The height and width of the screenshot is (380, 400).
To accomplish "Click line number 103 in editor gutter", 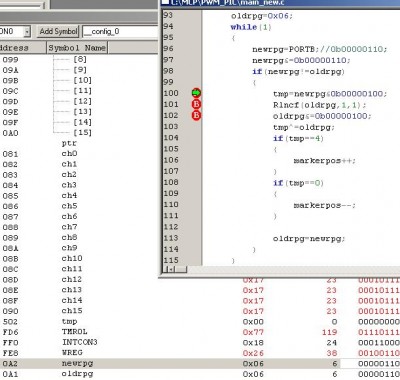I will [171, 127].
